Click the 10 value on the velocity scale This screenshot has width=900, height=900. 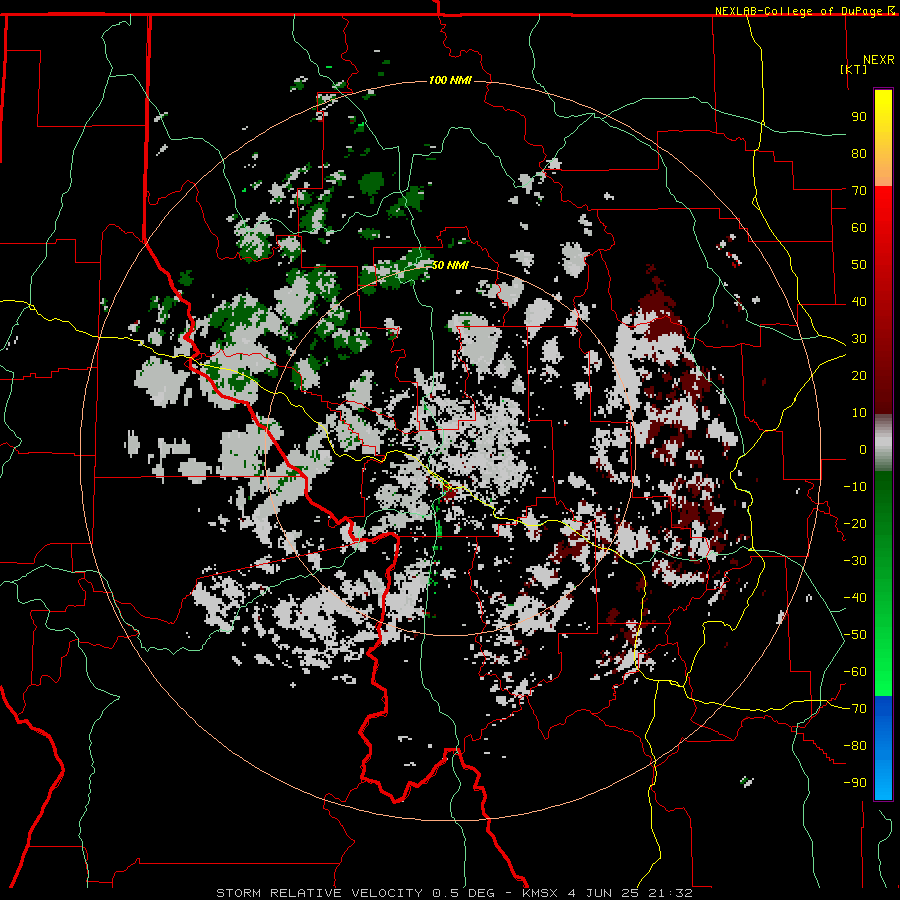pyautogui.click(x=859, y=413)
